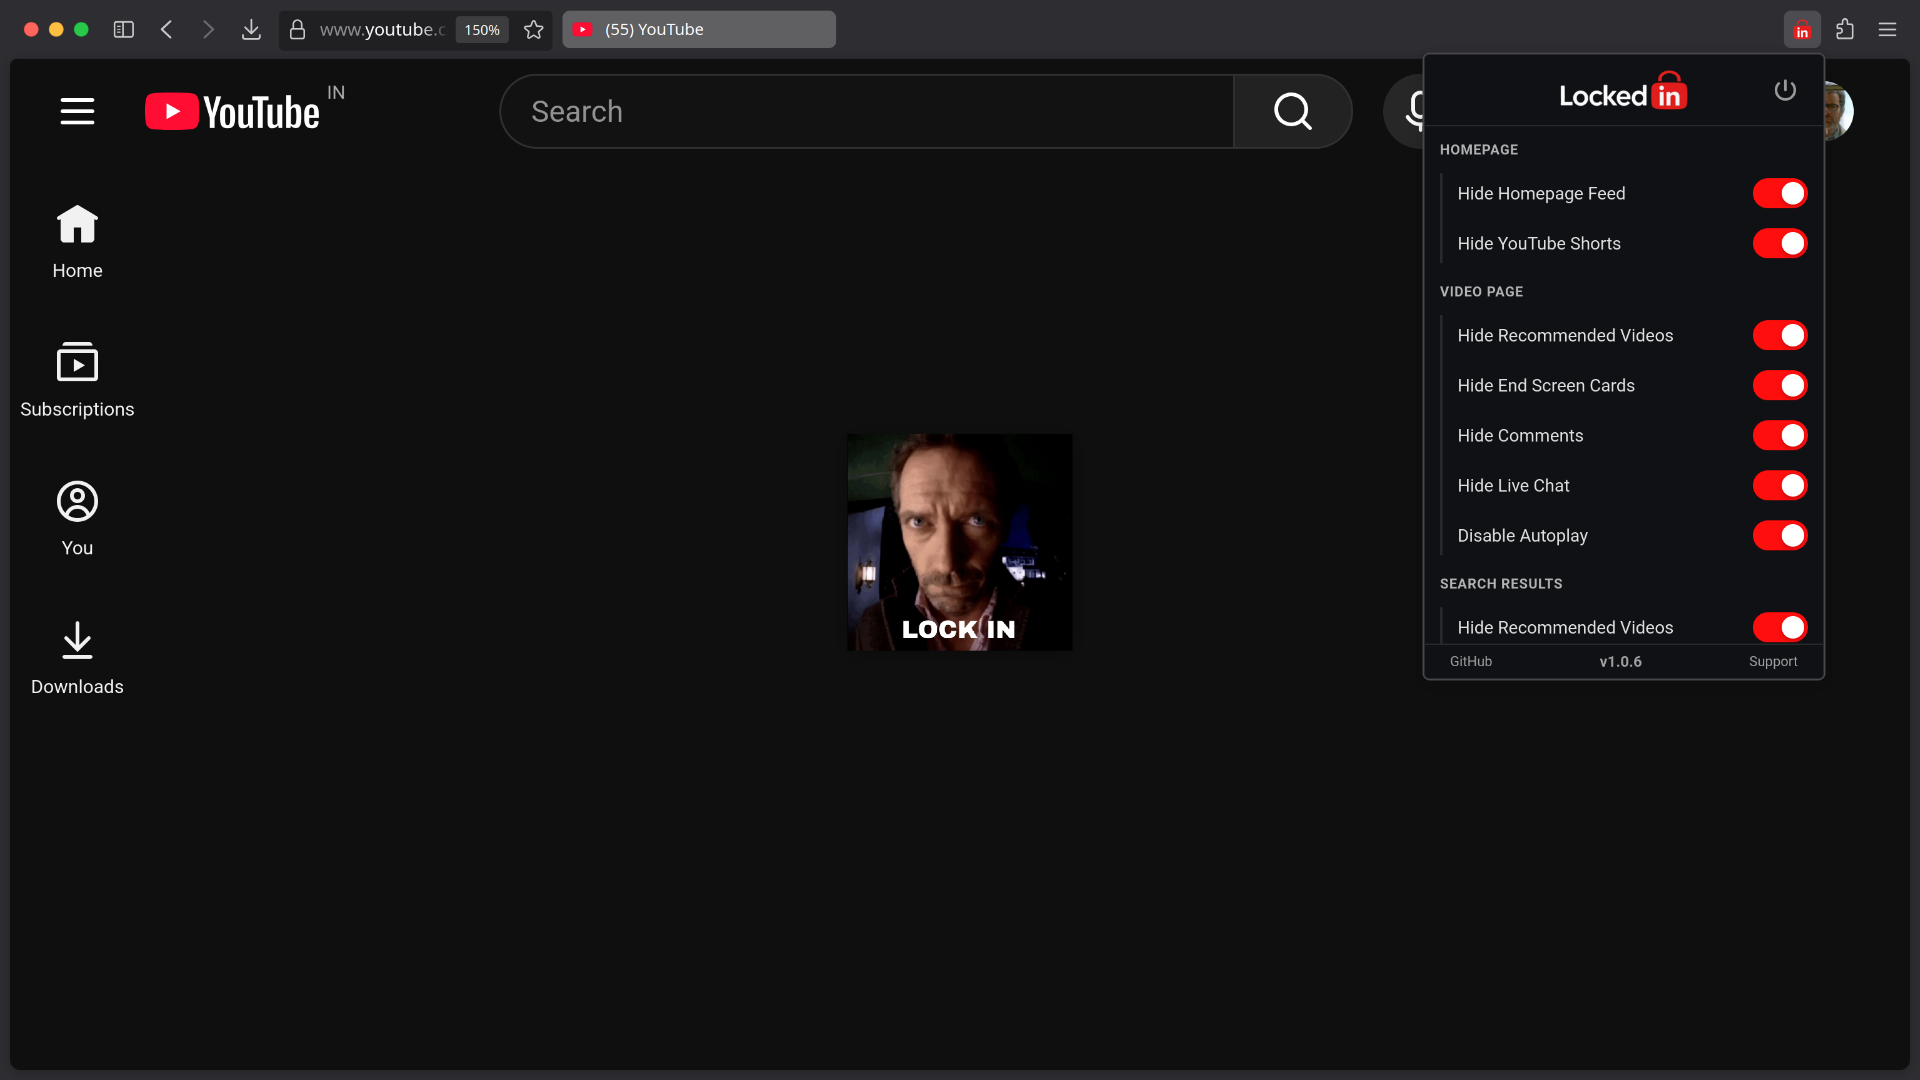
Task: Open Subscriptions from the sidebar
Action: 77,380
